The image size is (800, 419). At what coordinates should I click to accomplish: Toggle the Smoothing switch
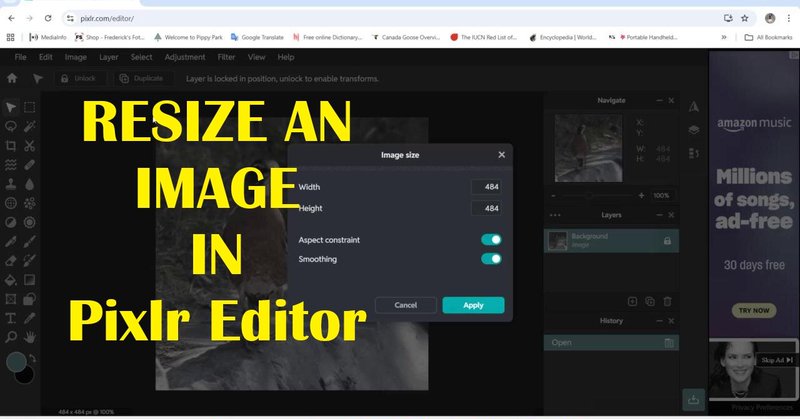[491, 259]
